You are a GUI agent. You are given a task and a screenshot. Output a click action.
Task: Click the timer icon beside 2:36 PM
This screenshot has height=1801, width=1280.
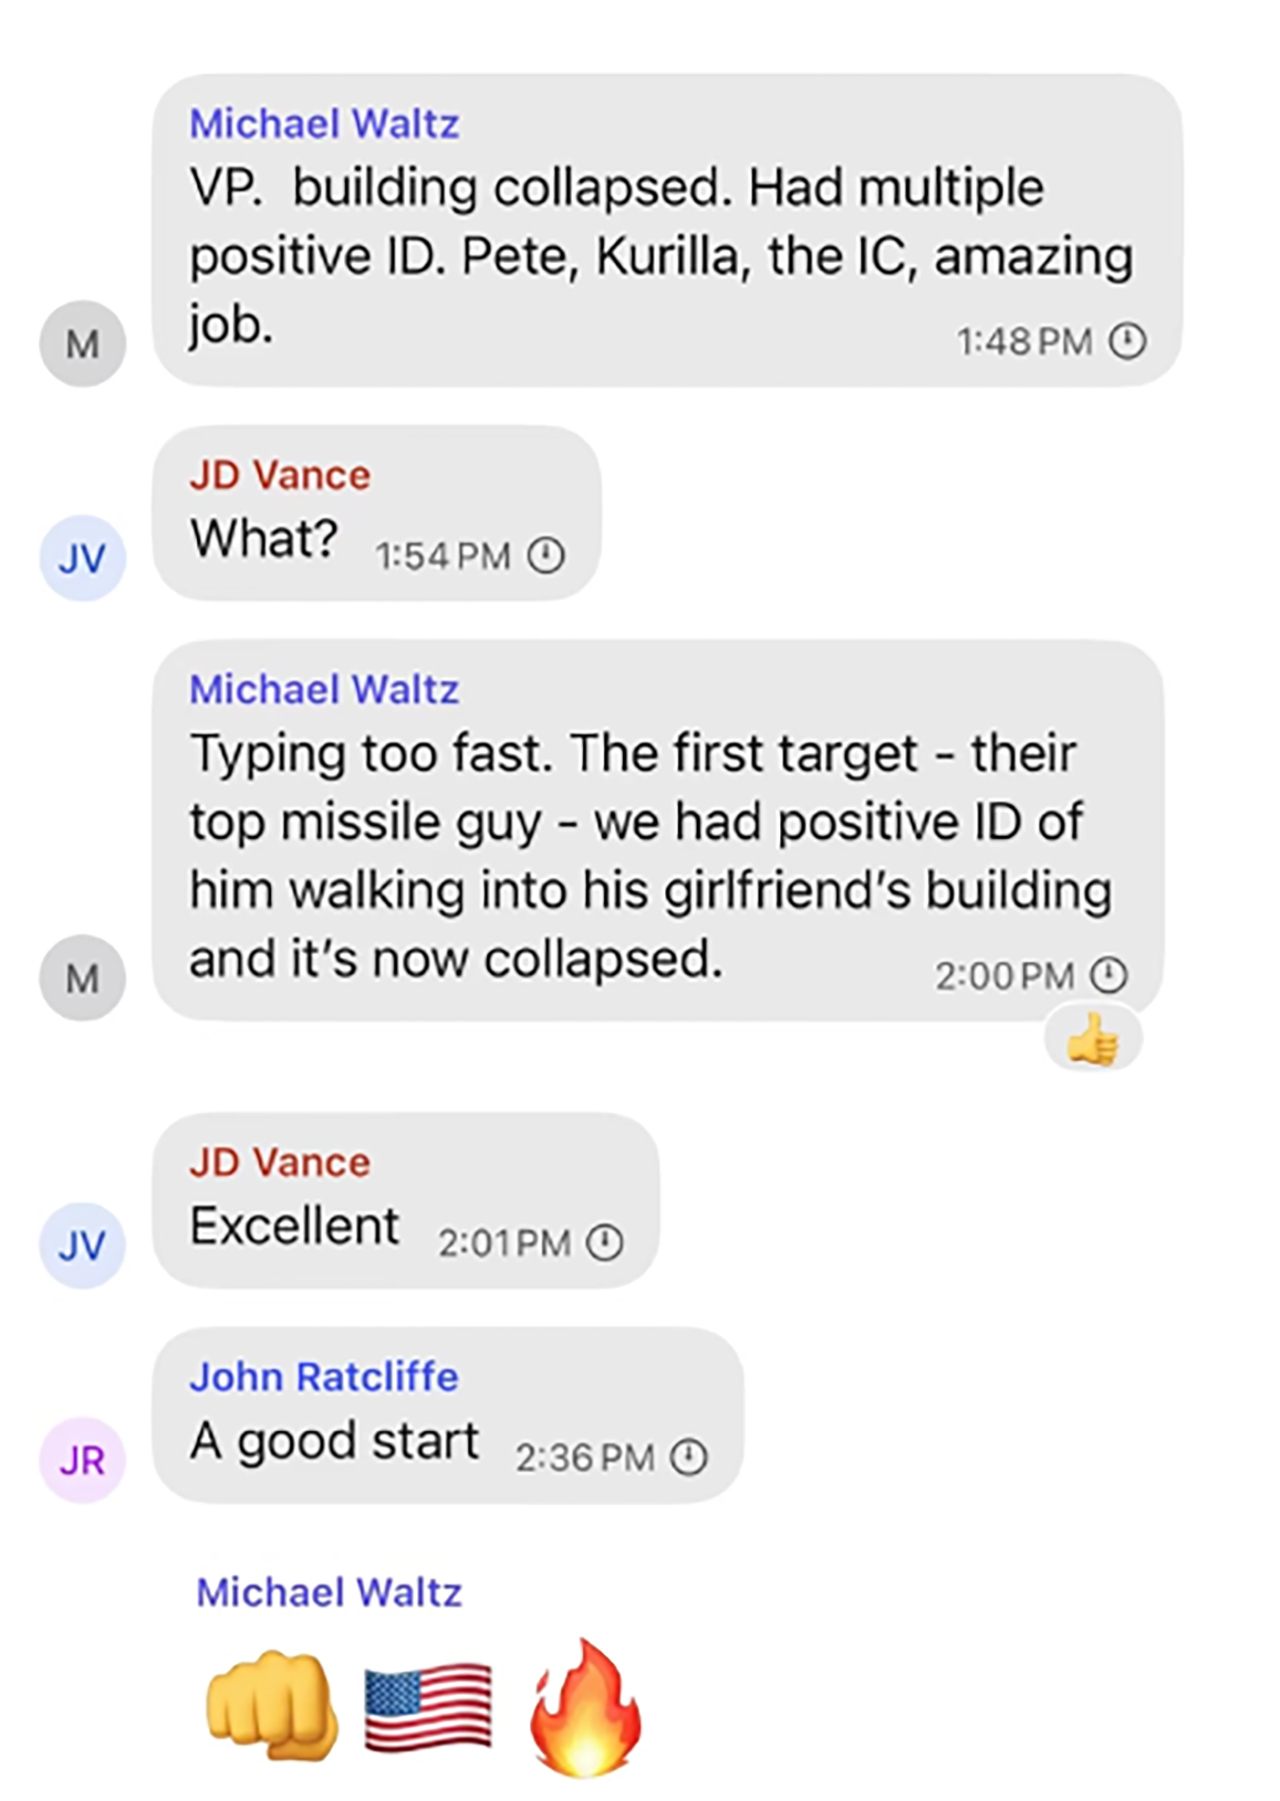click(687, 1459)
